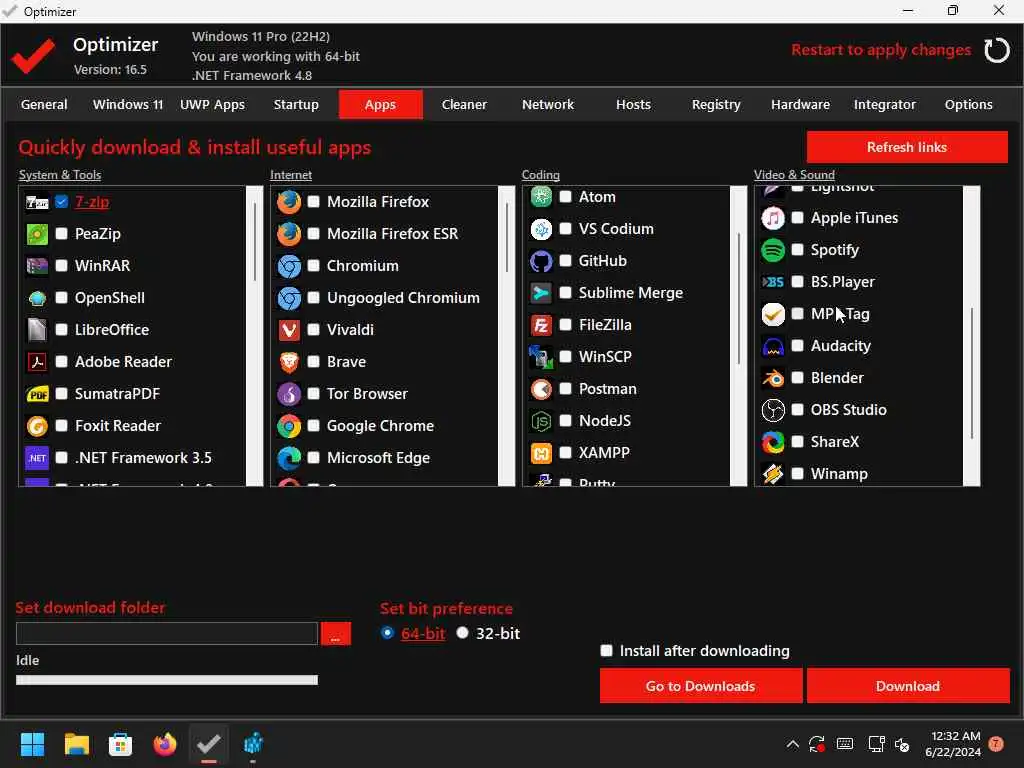Open the UWP Apps tab
The width and height of the screenshot is (1024, 768).
(x=212, y=104)
